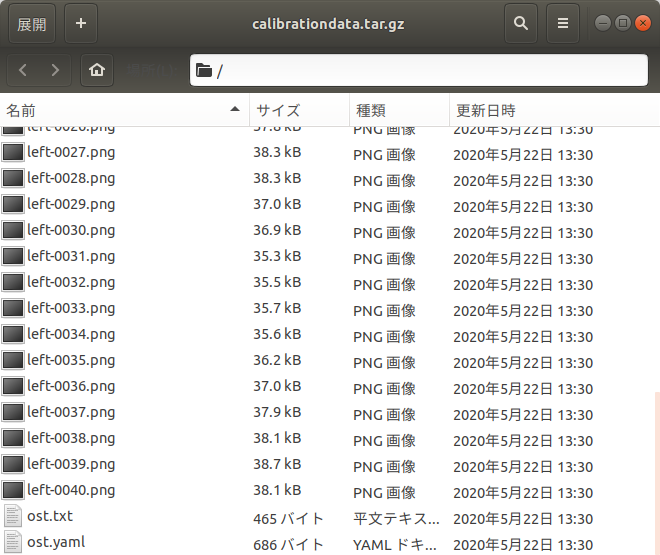This screenshot has height=555, width=660.
Task: Click file name left-0030.png
Action: pos(71,231)
